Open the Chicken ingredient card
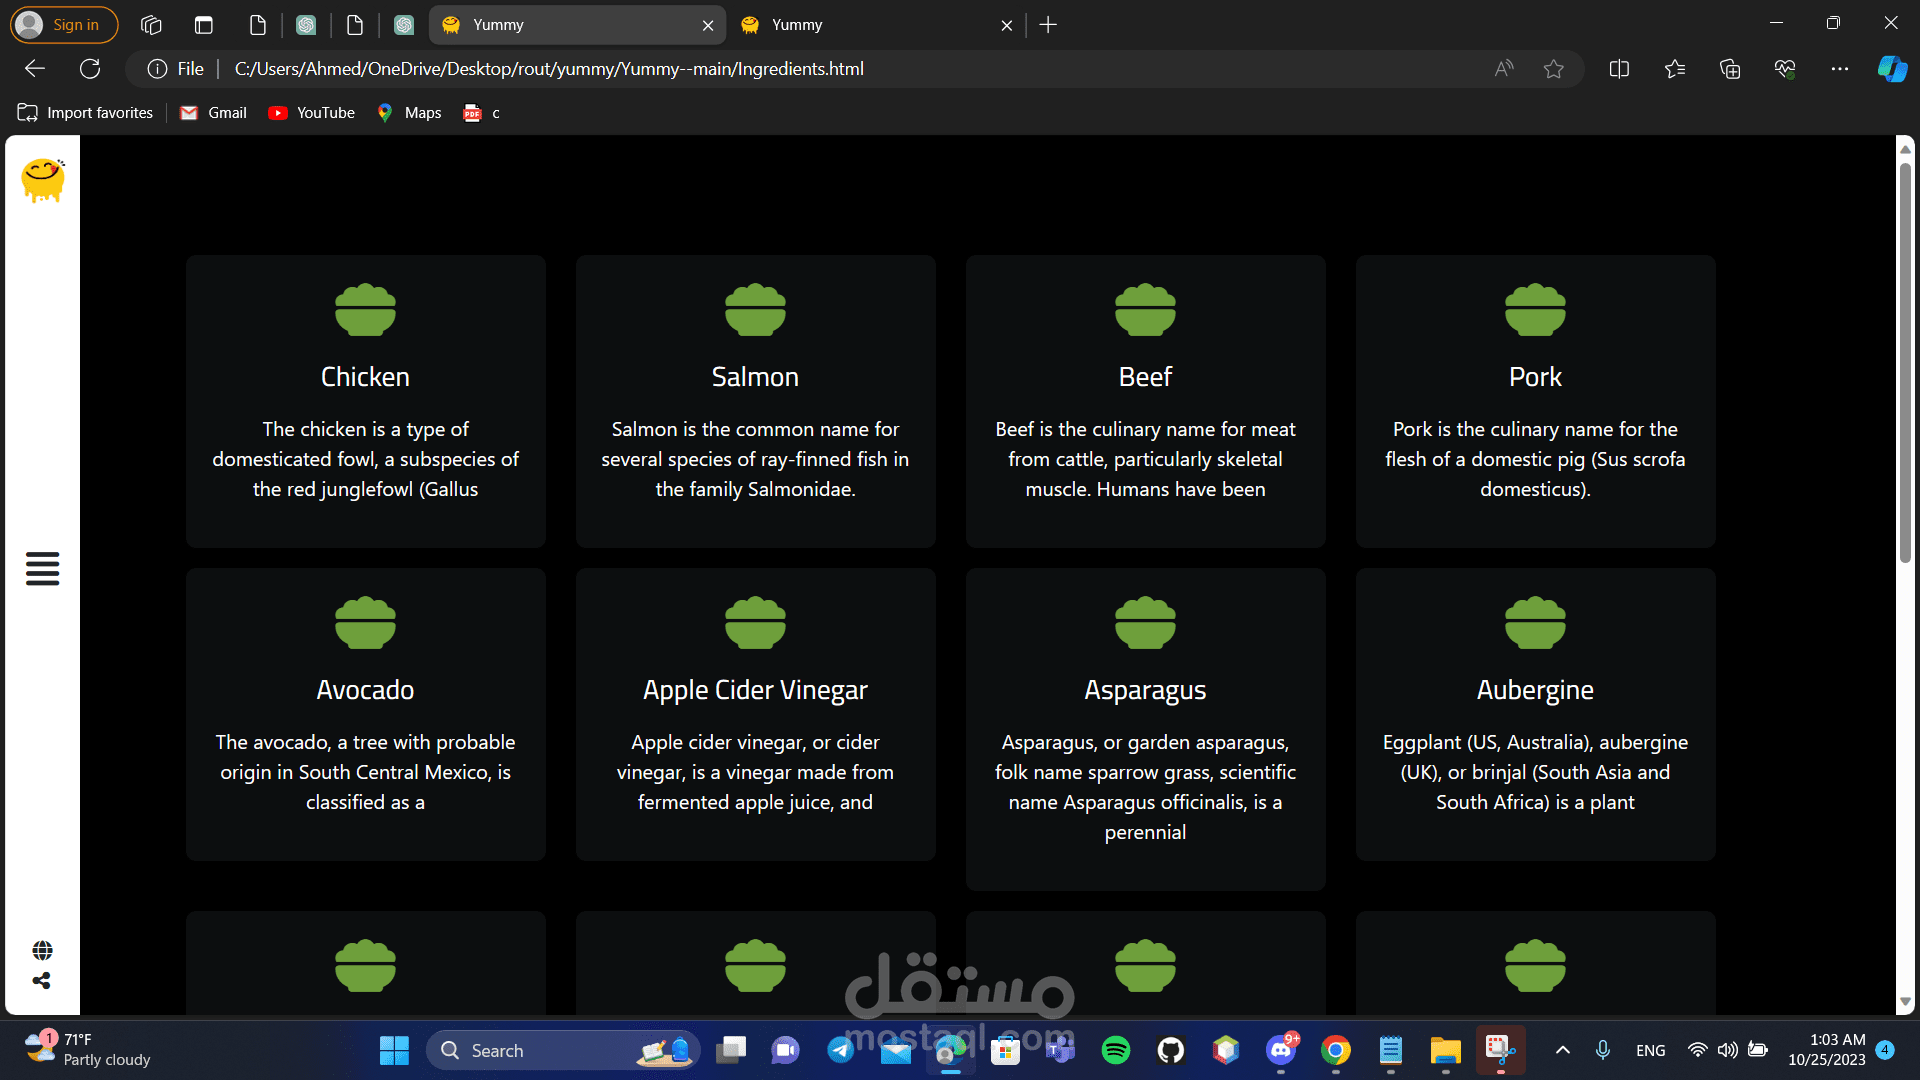The width and height of the screenshot is (1920, 1080). tap(365, 400)
